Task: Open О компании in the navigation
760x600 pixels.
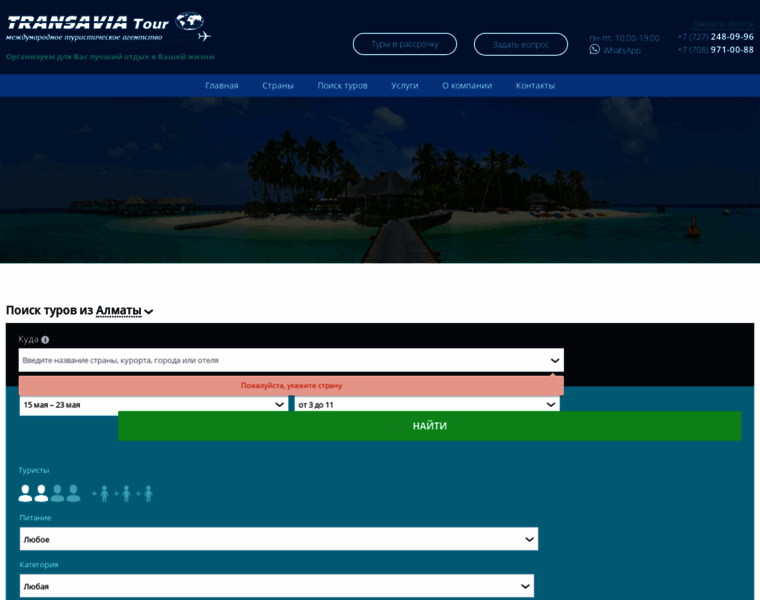Action: tap(467, 85)
